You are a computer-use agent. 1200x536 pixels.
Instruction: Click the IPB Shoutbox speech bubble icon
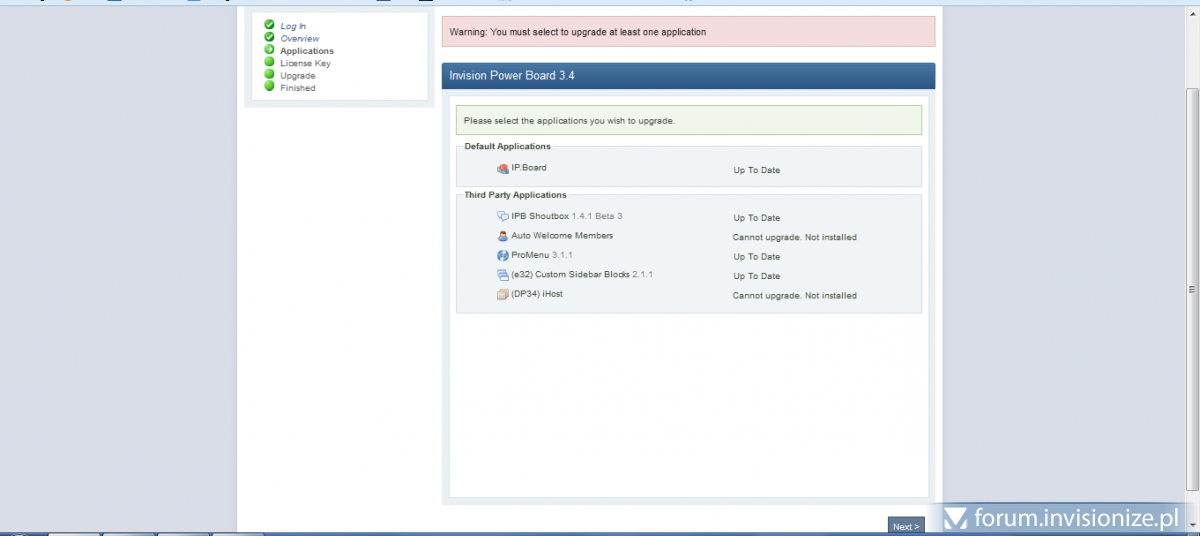click(503, 216)
